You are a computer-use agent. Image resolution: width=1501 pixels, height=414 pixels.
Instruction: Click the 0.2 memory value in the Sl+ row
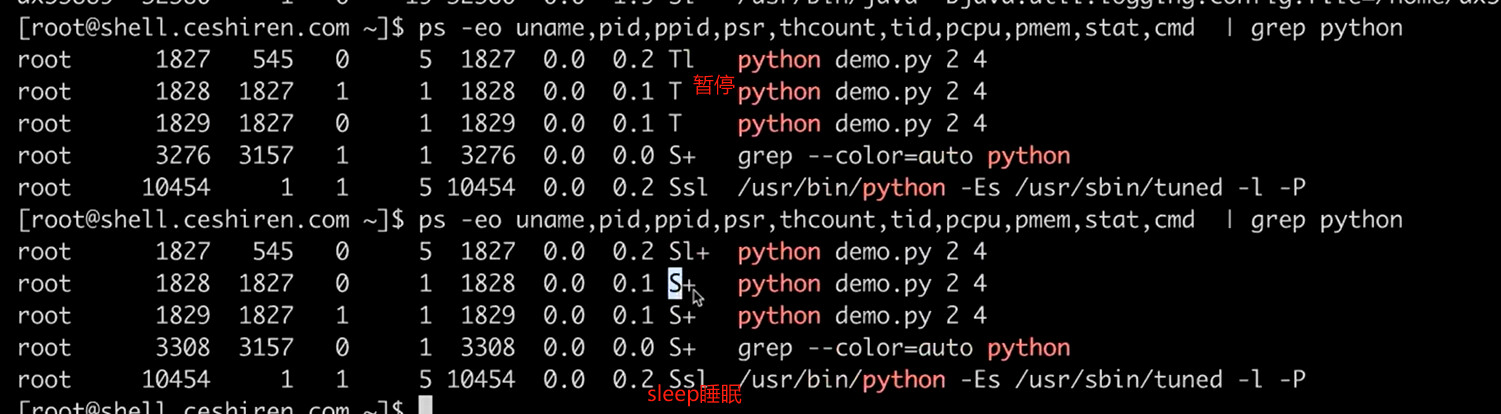(x=633, y=252)
